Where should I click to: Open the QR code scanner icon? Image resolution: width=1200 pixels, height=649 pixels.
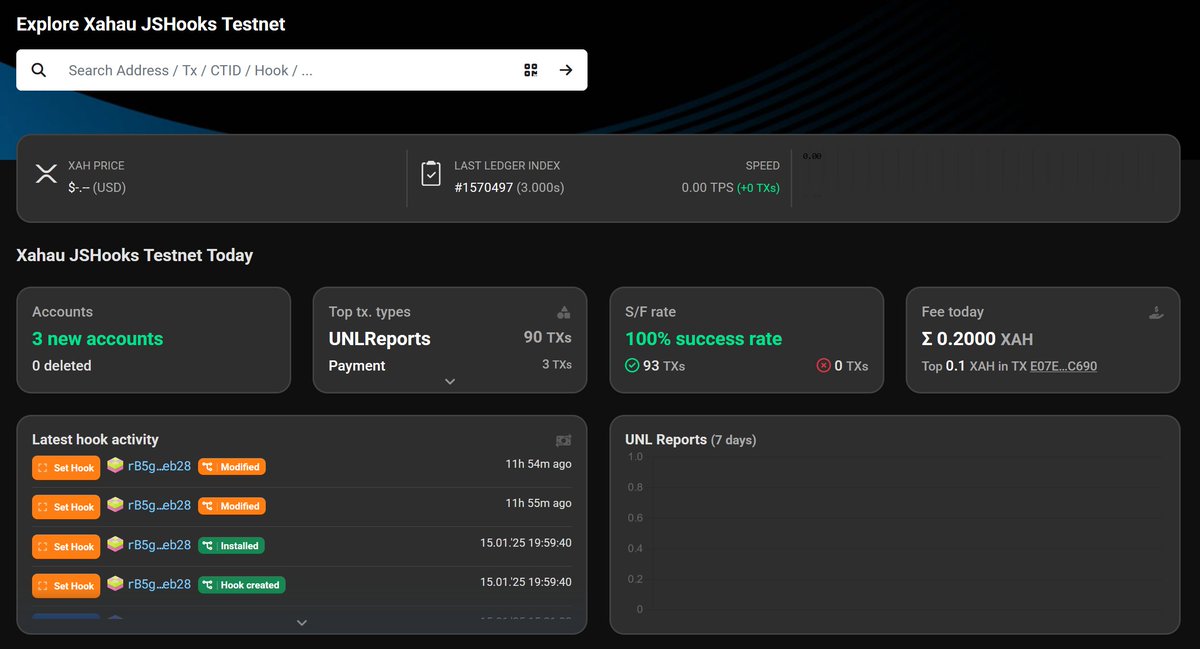click(x=531, y=70)
